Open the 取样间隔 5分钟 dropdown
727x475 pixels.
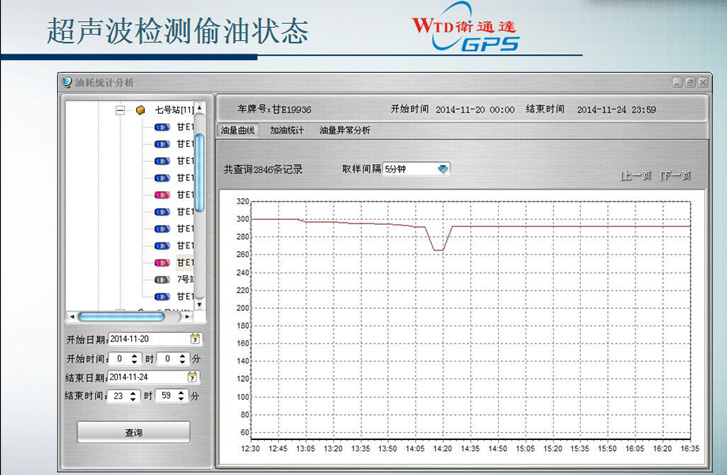(x=443, y=169)
